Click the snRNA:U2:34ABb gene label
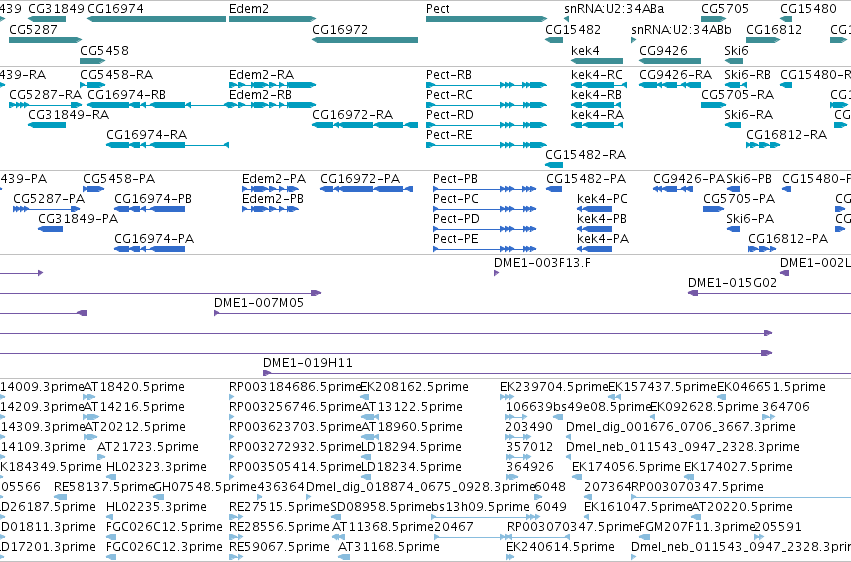This screenshot has width=851, height=562. pyautogui.click(x=681, y=29)
